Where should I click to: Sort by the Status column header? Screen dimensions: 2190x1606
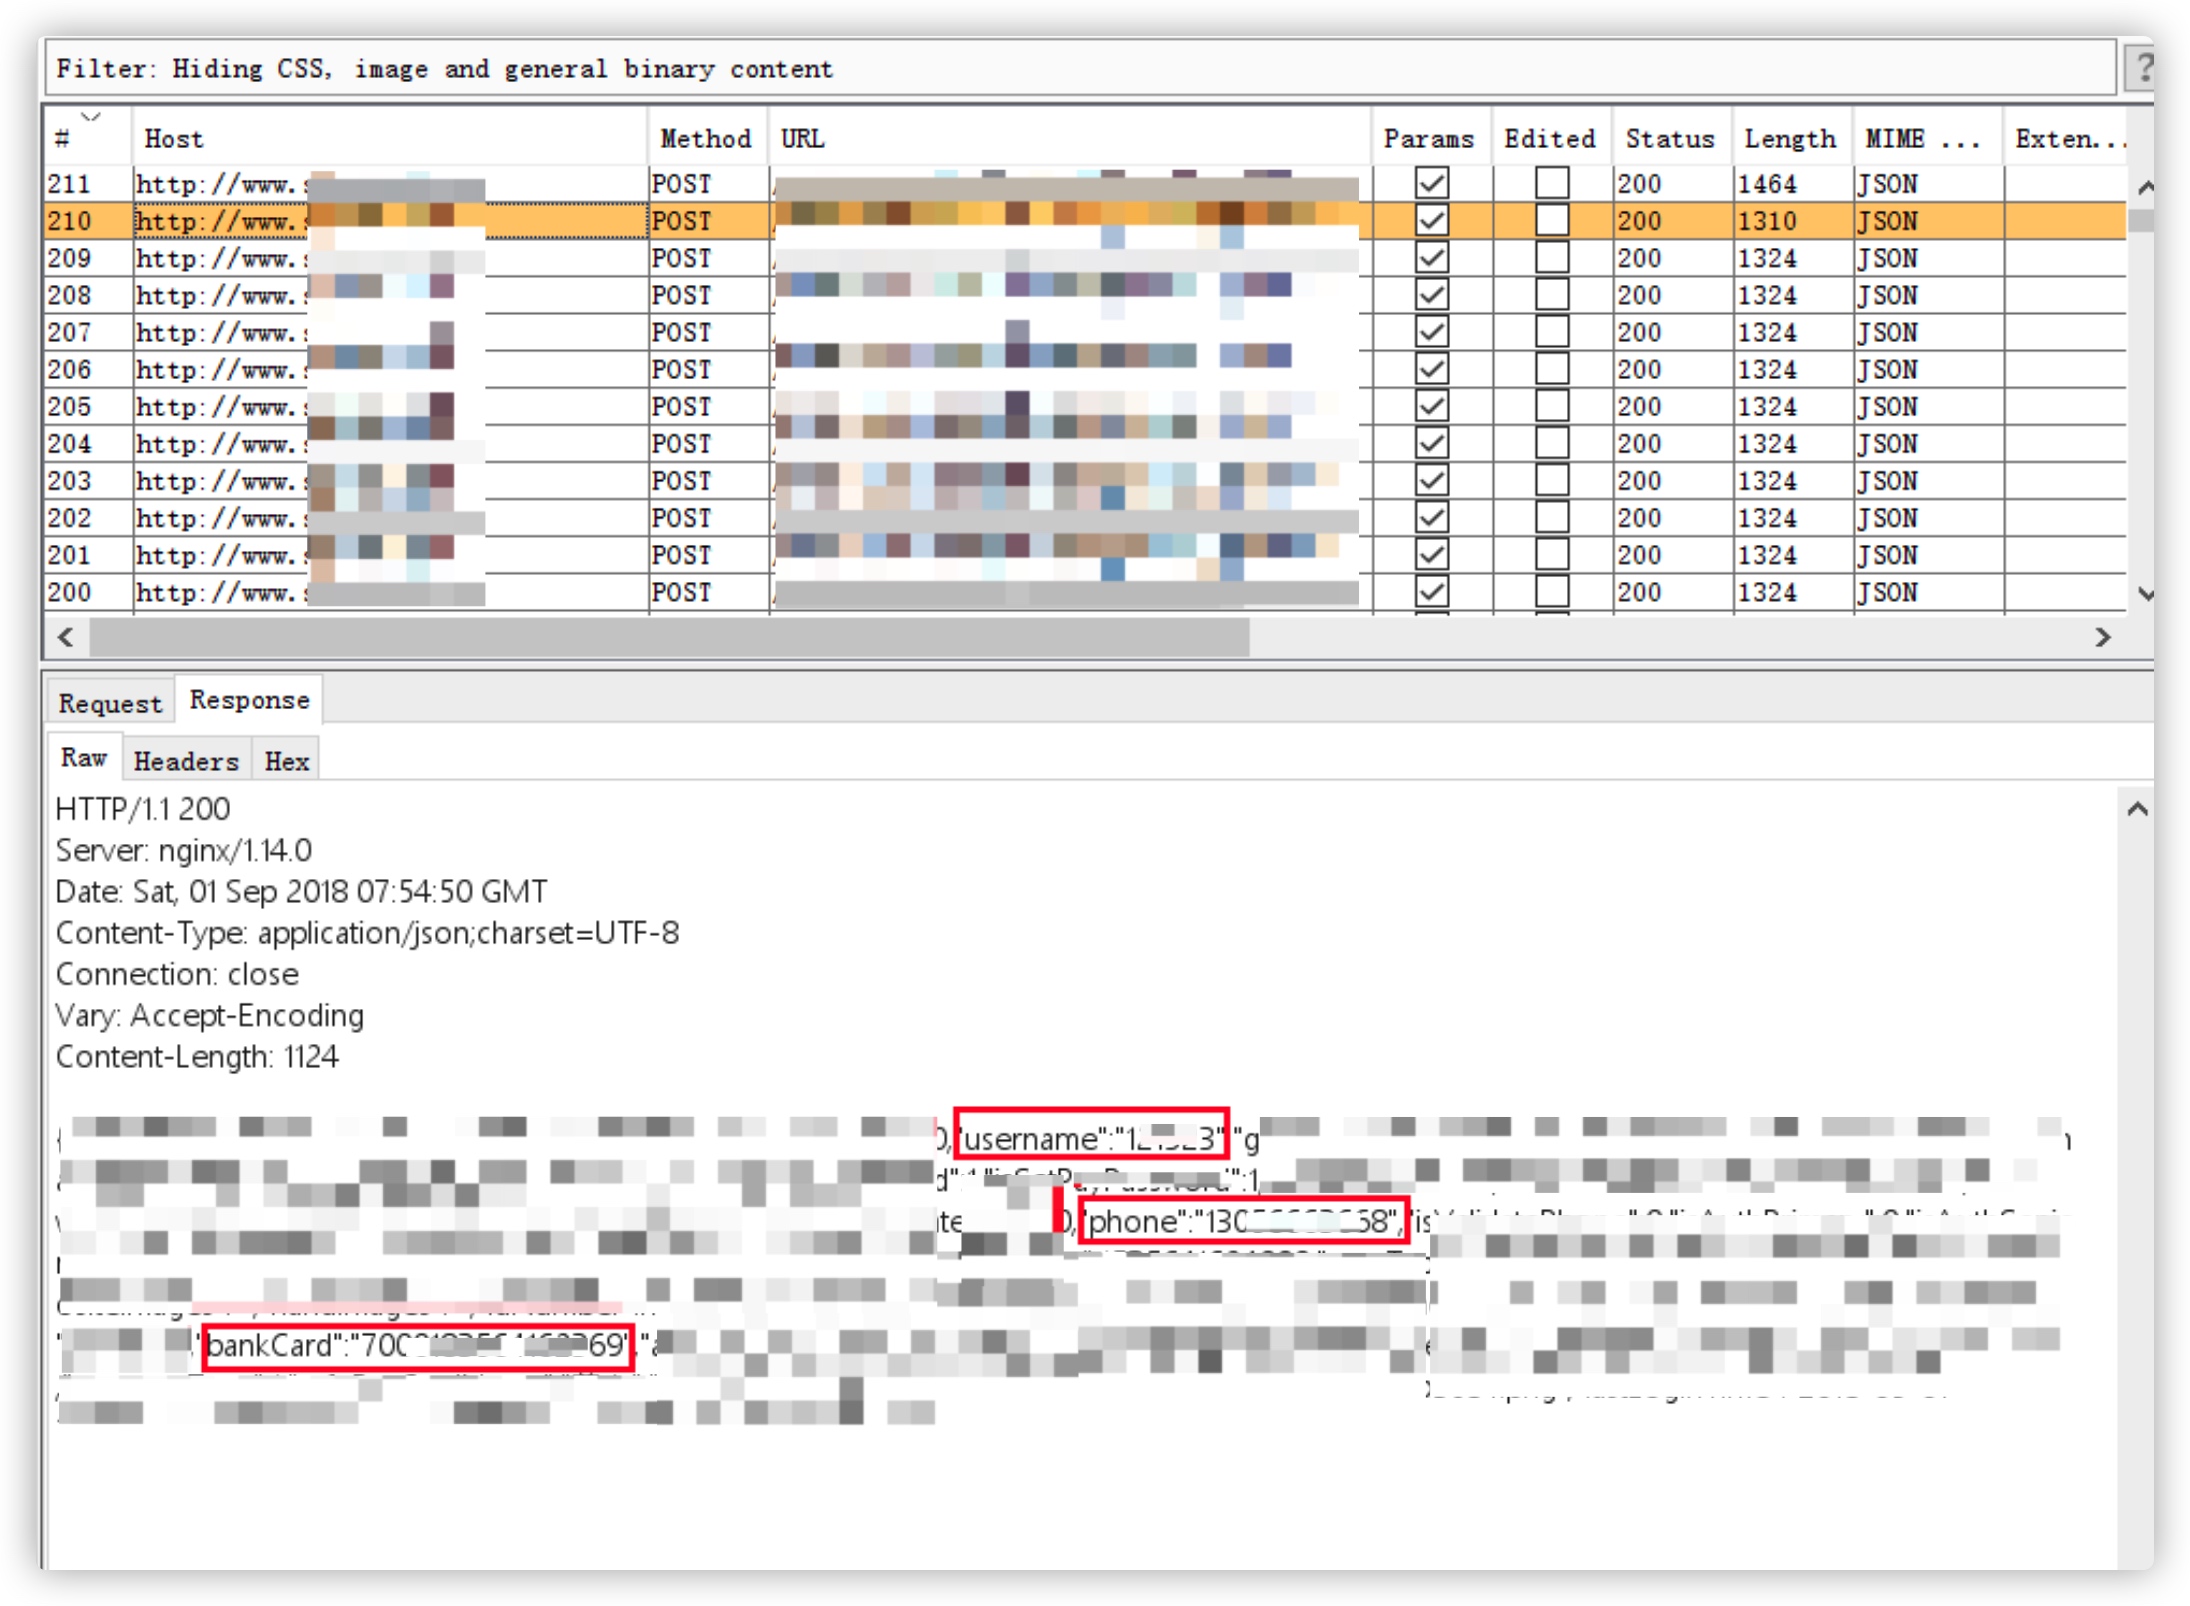(x=1669, y=139)
